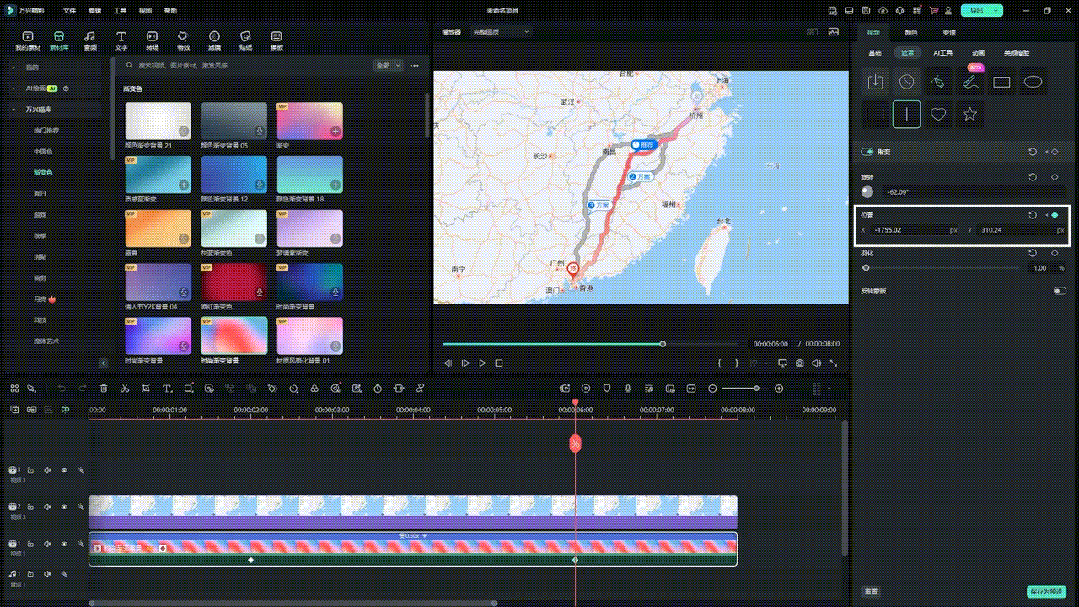
Task: Open the 工具 menu
Action: 120,10
